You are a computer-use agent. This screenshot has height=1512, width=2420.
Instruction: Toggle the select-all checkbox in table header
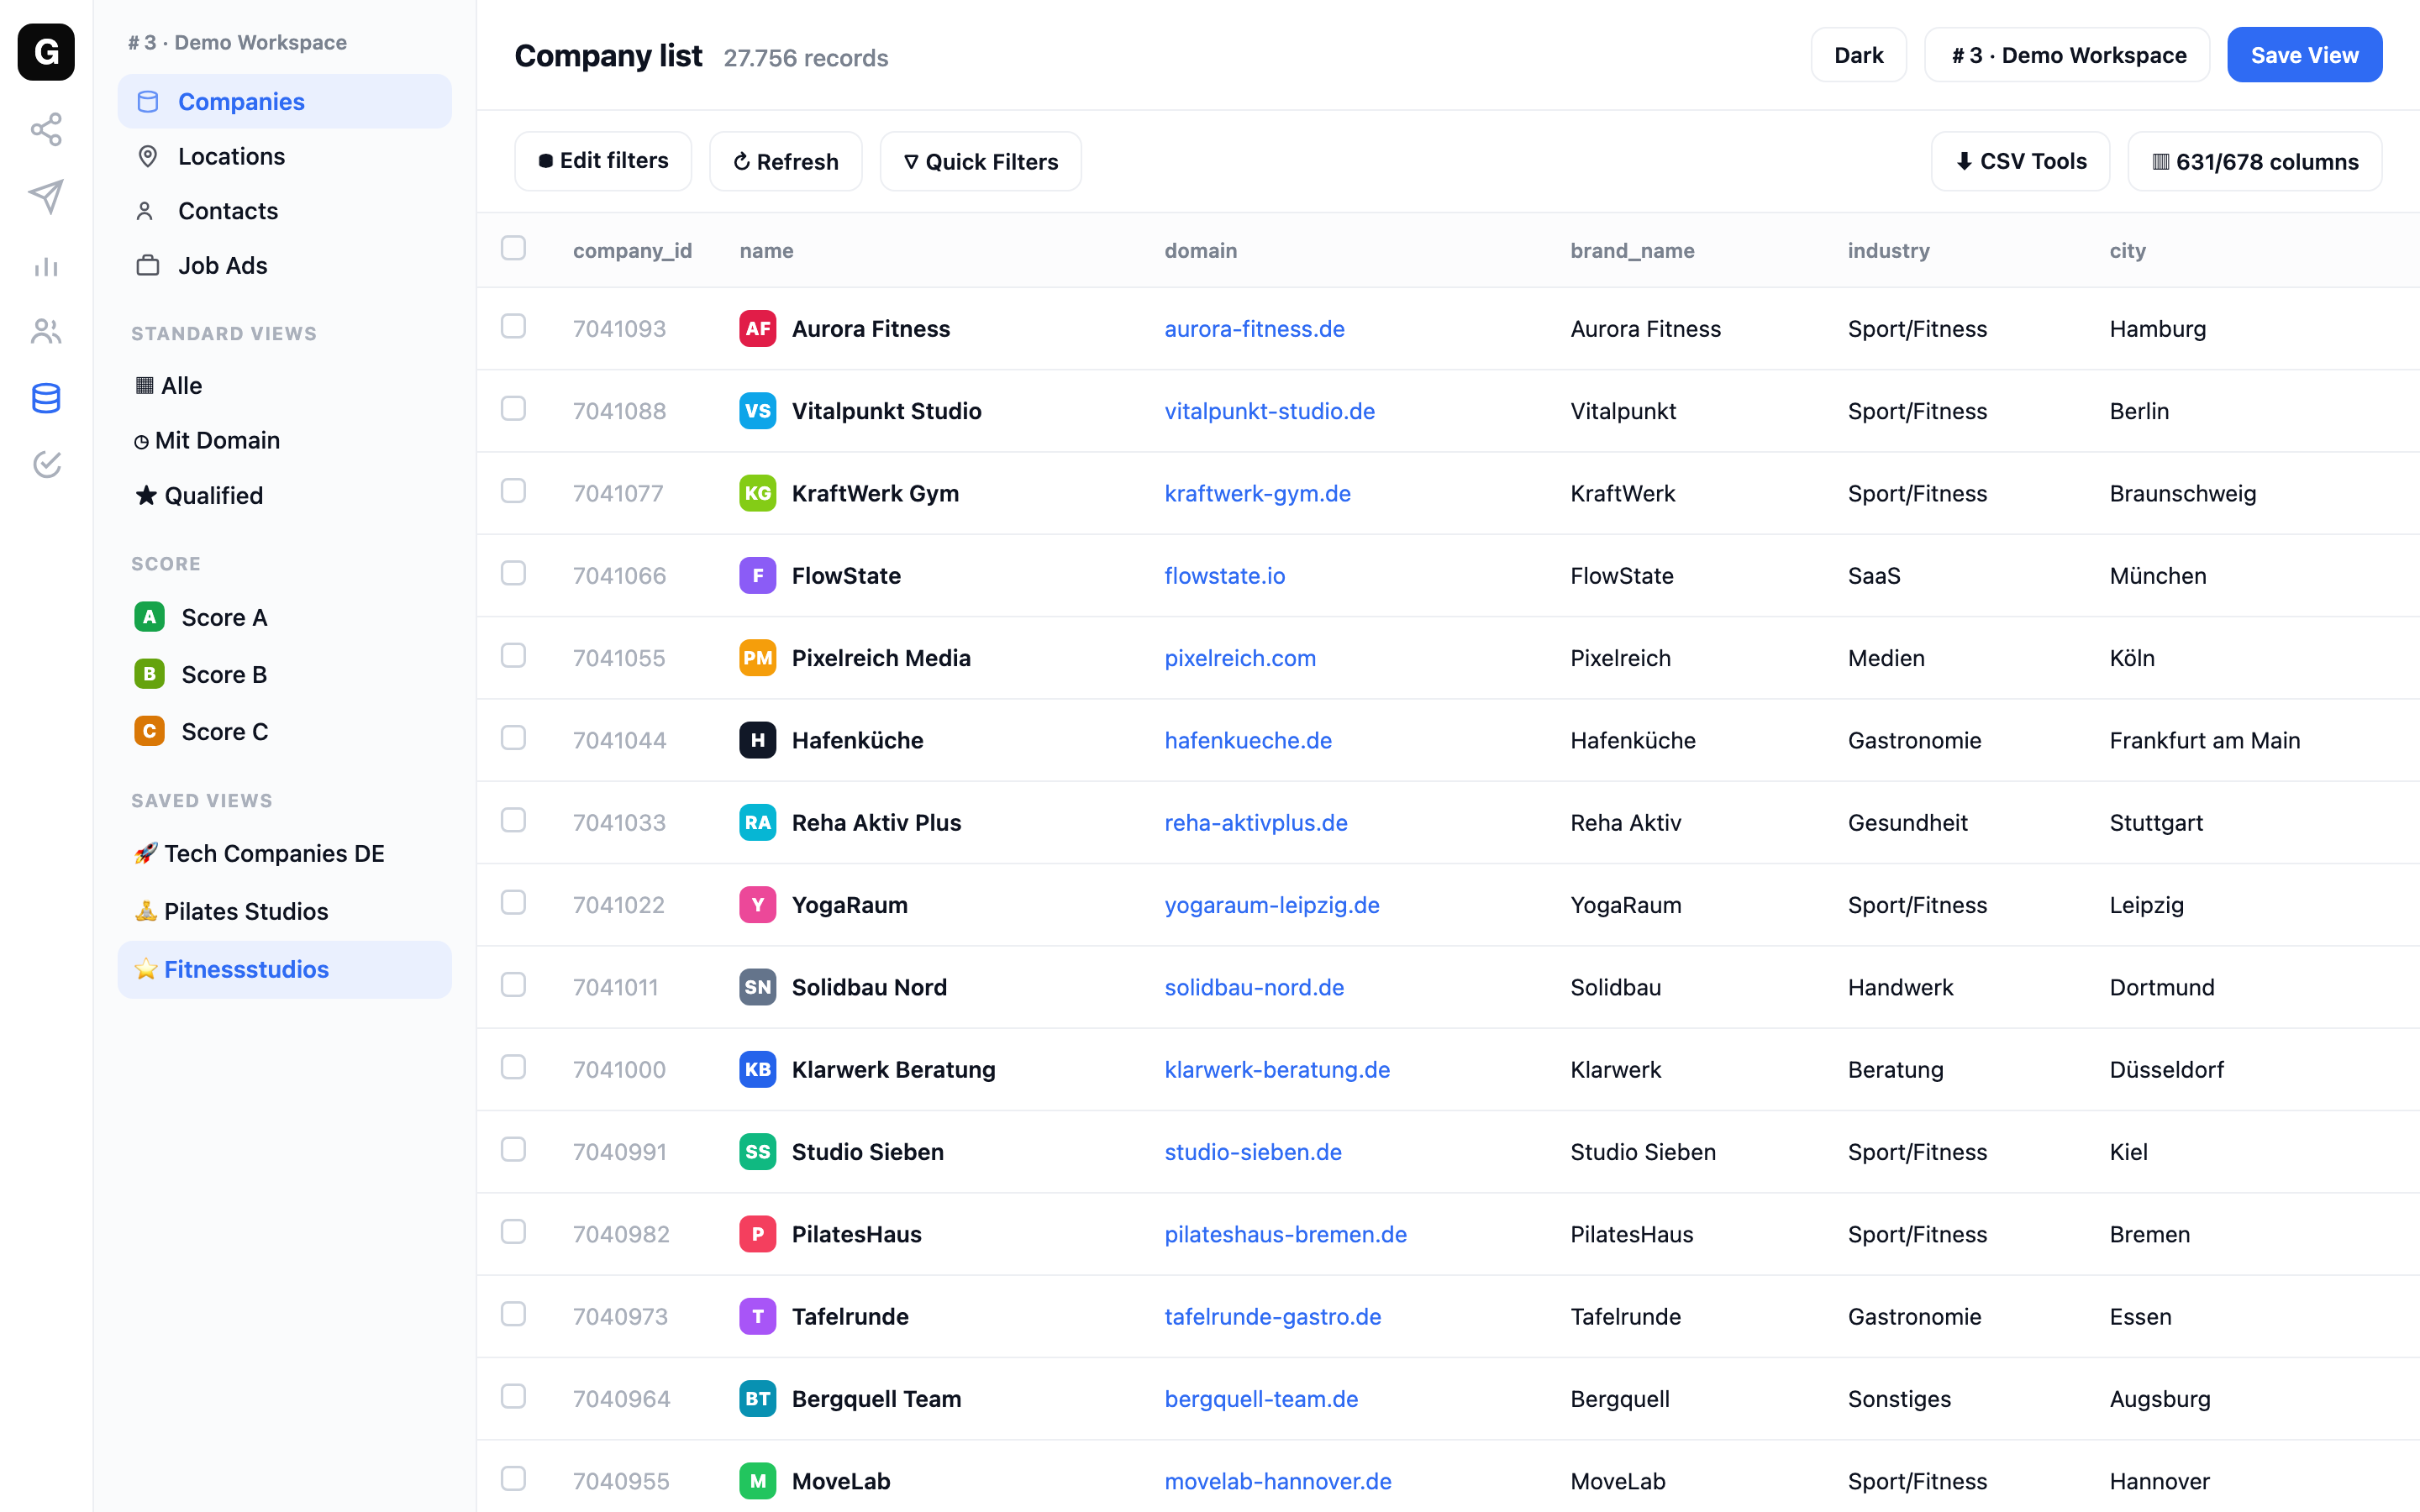coord(513,248)
